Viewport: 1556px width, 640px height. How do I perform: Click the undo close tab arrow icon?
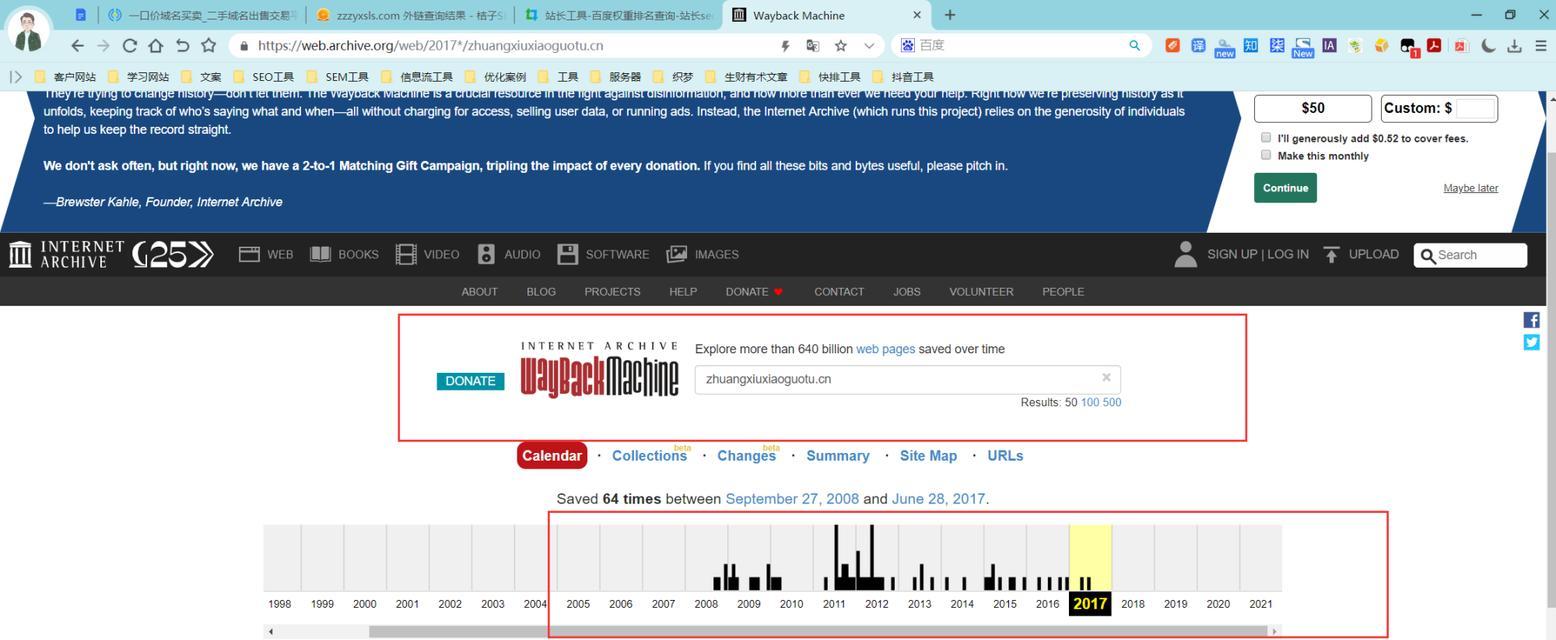tap(182, 45)
